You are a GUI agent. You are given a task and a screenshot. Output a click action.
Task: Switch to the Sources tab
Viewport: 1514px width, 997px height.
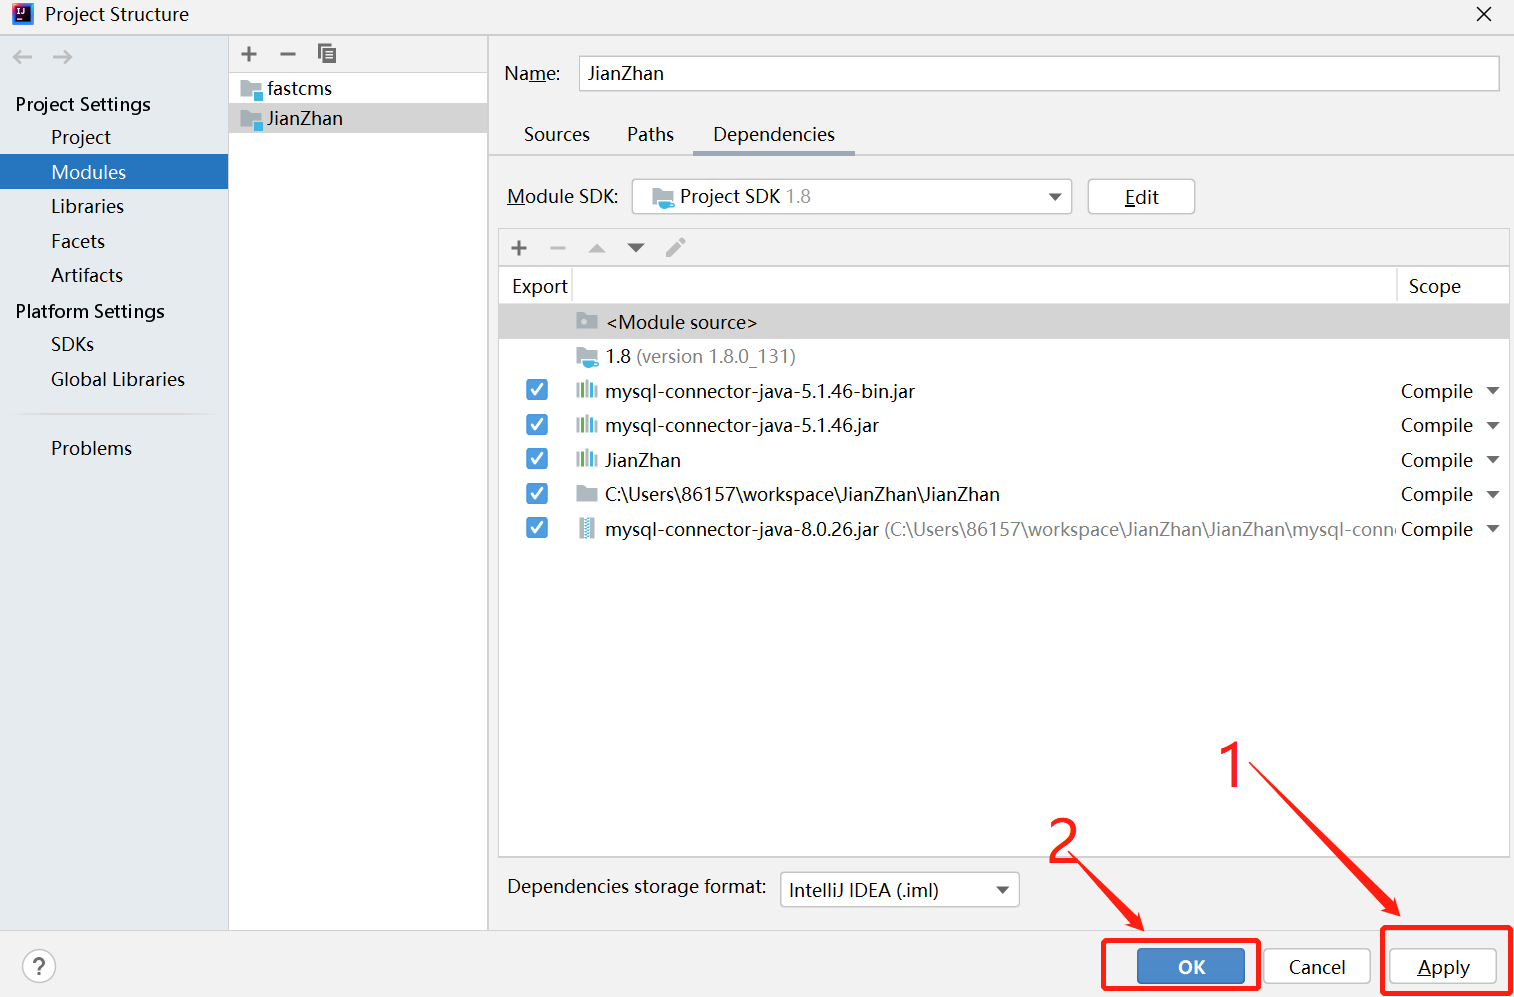(557, 134)
